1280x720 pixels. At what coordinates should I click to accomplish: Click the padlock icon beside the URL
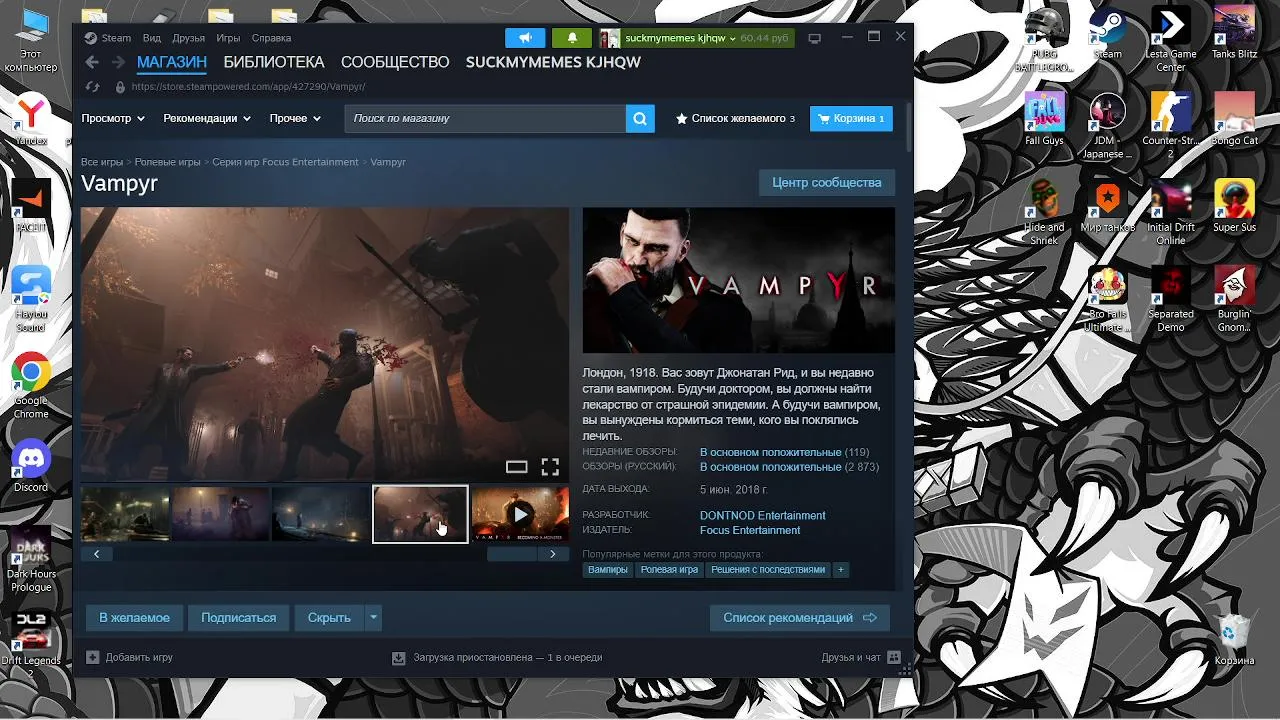click(120, 87)
